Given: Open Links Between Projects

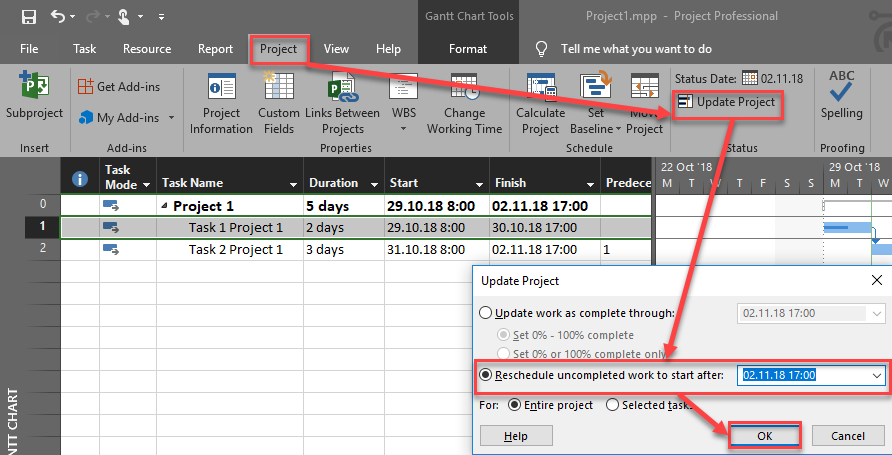Looking at the screenshot, I should pos(342,88).
